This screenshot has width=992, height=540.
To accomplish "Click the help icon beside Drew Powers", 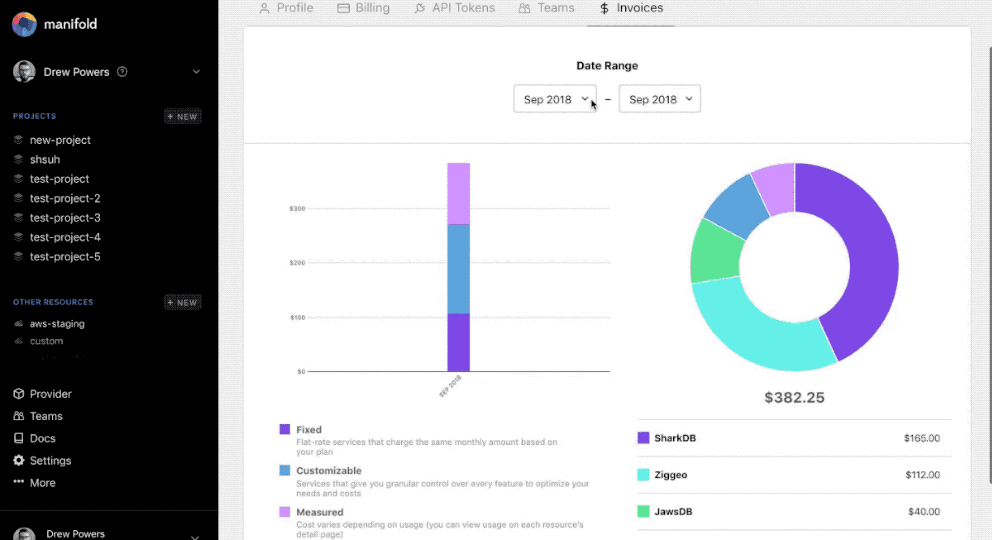I will pyautogui.click(x=122, y=72).
